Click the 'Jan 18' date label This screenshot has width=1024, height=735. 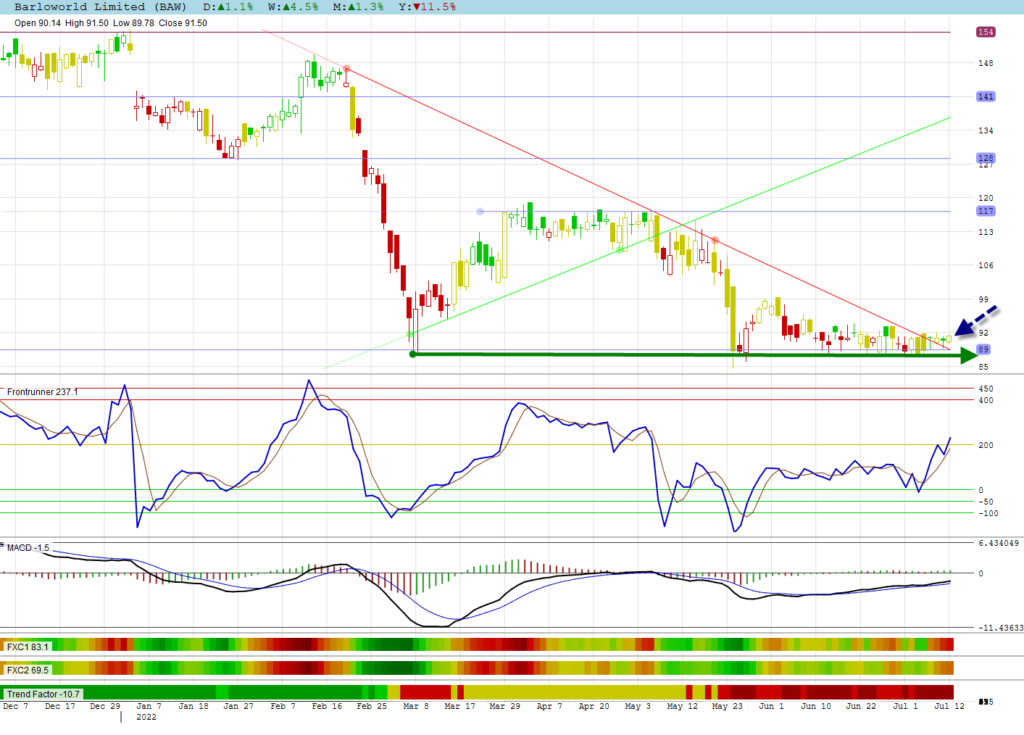tap(193, 706)
